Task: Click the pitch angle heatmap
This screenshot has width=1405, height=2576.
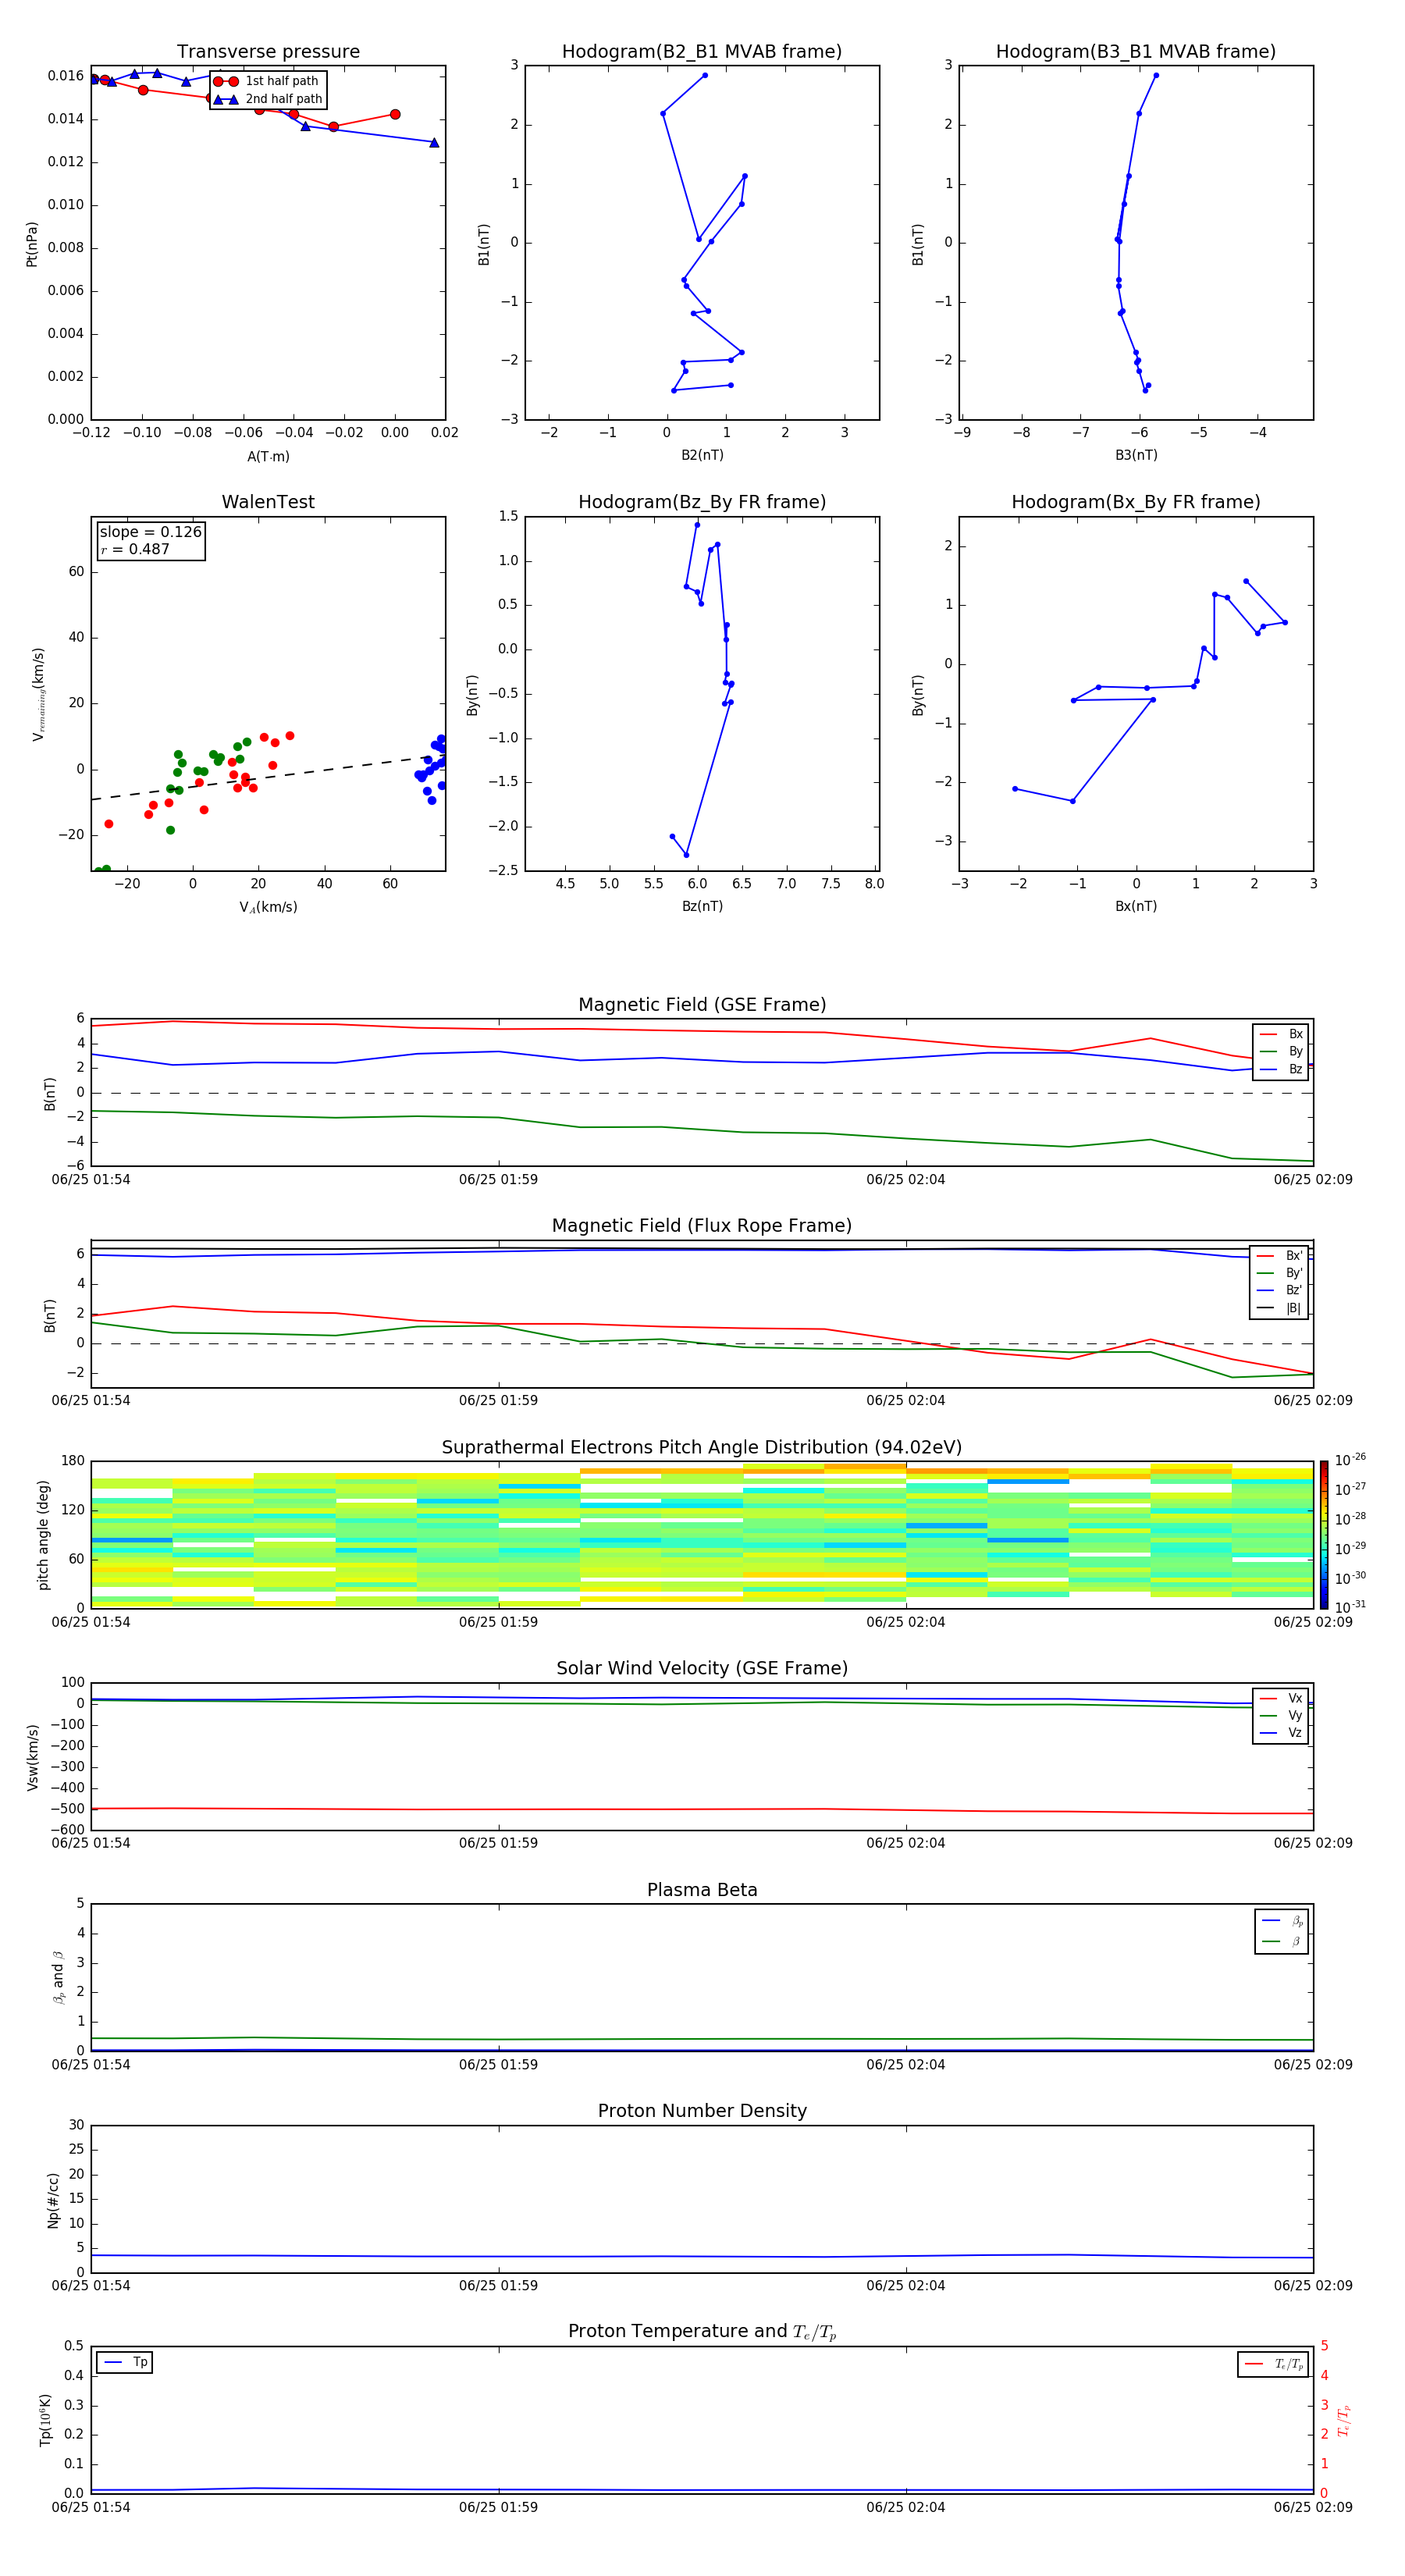Action: click(702, 1535)
